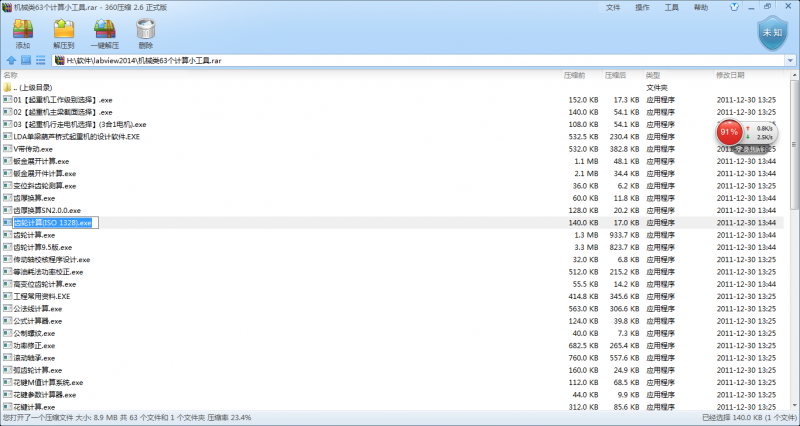The width and height of the screenshot is (800, 426).
Task: Select file name '钣金展开计算.exe'
Action: point(41,161)
